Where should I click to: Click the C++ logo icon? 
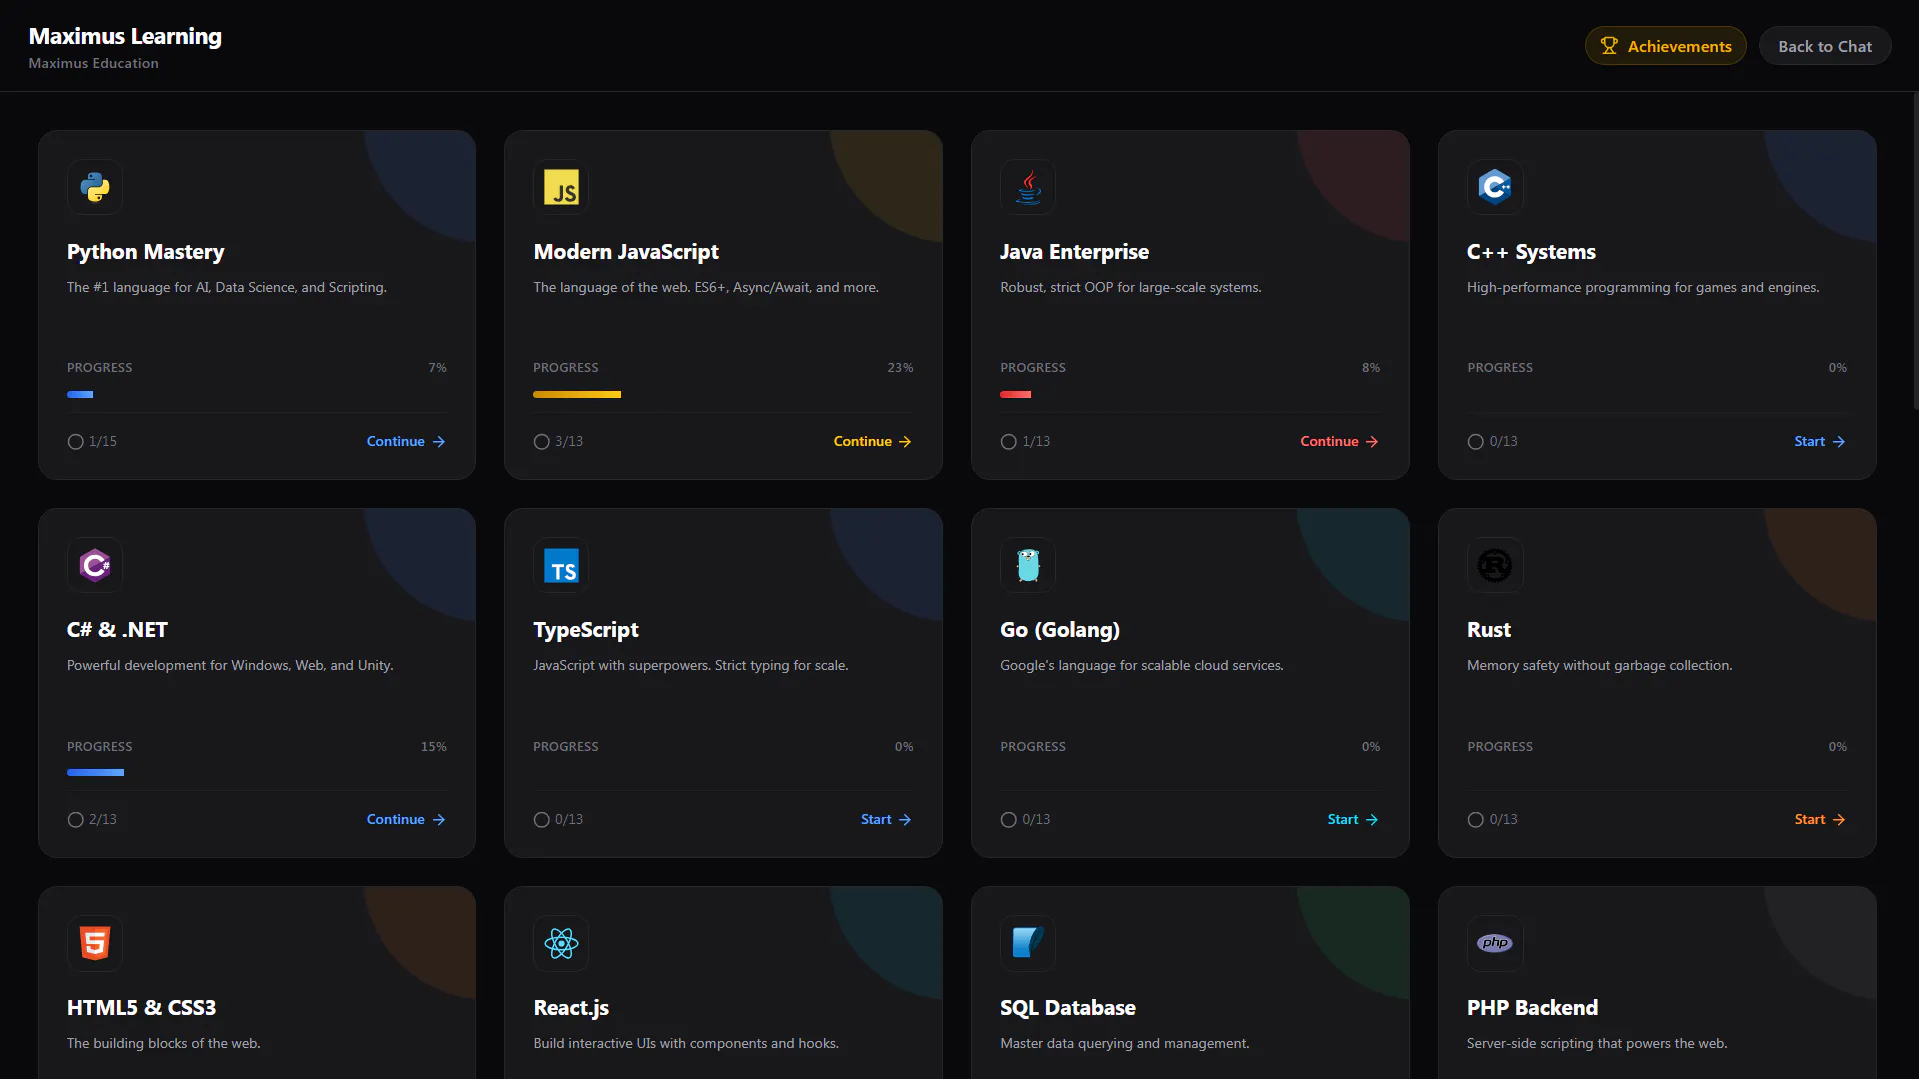1495,187
